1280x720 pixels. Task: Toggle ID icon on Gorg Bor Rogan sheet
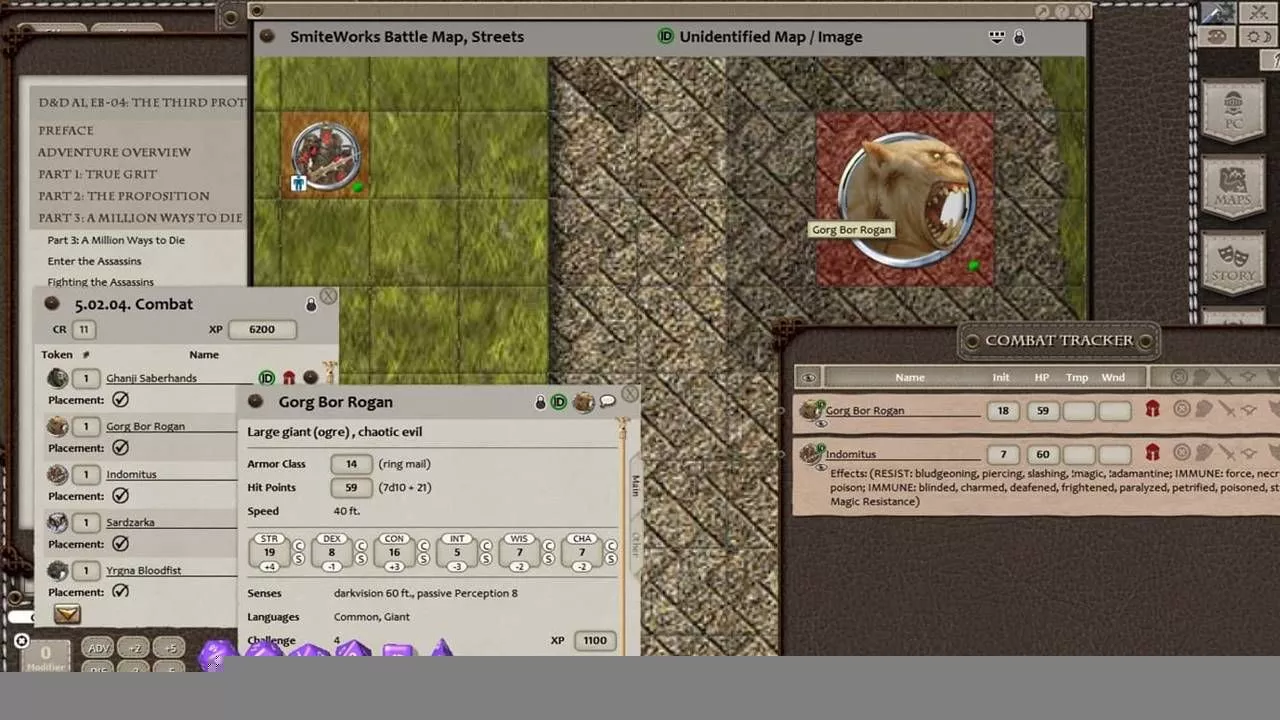[559, 402]
